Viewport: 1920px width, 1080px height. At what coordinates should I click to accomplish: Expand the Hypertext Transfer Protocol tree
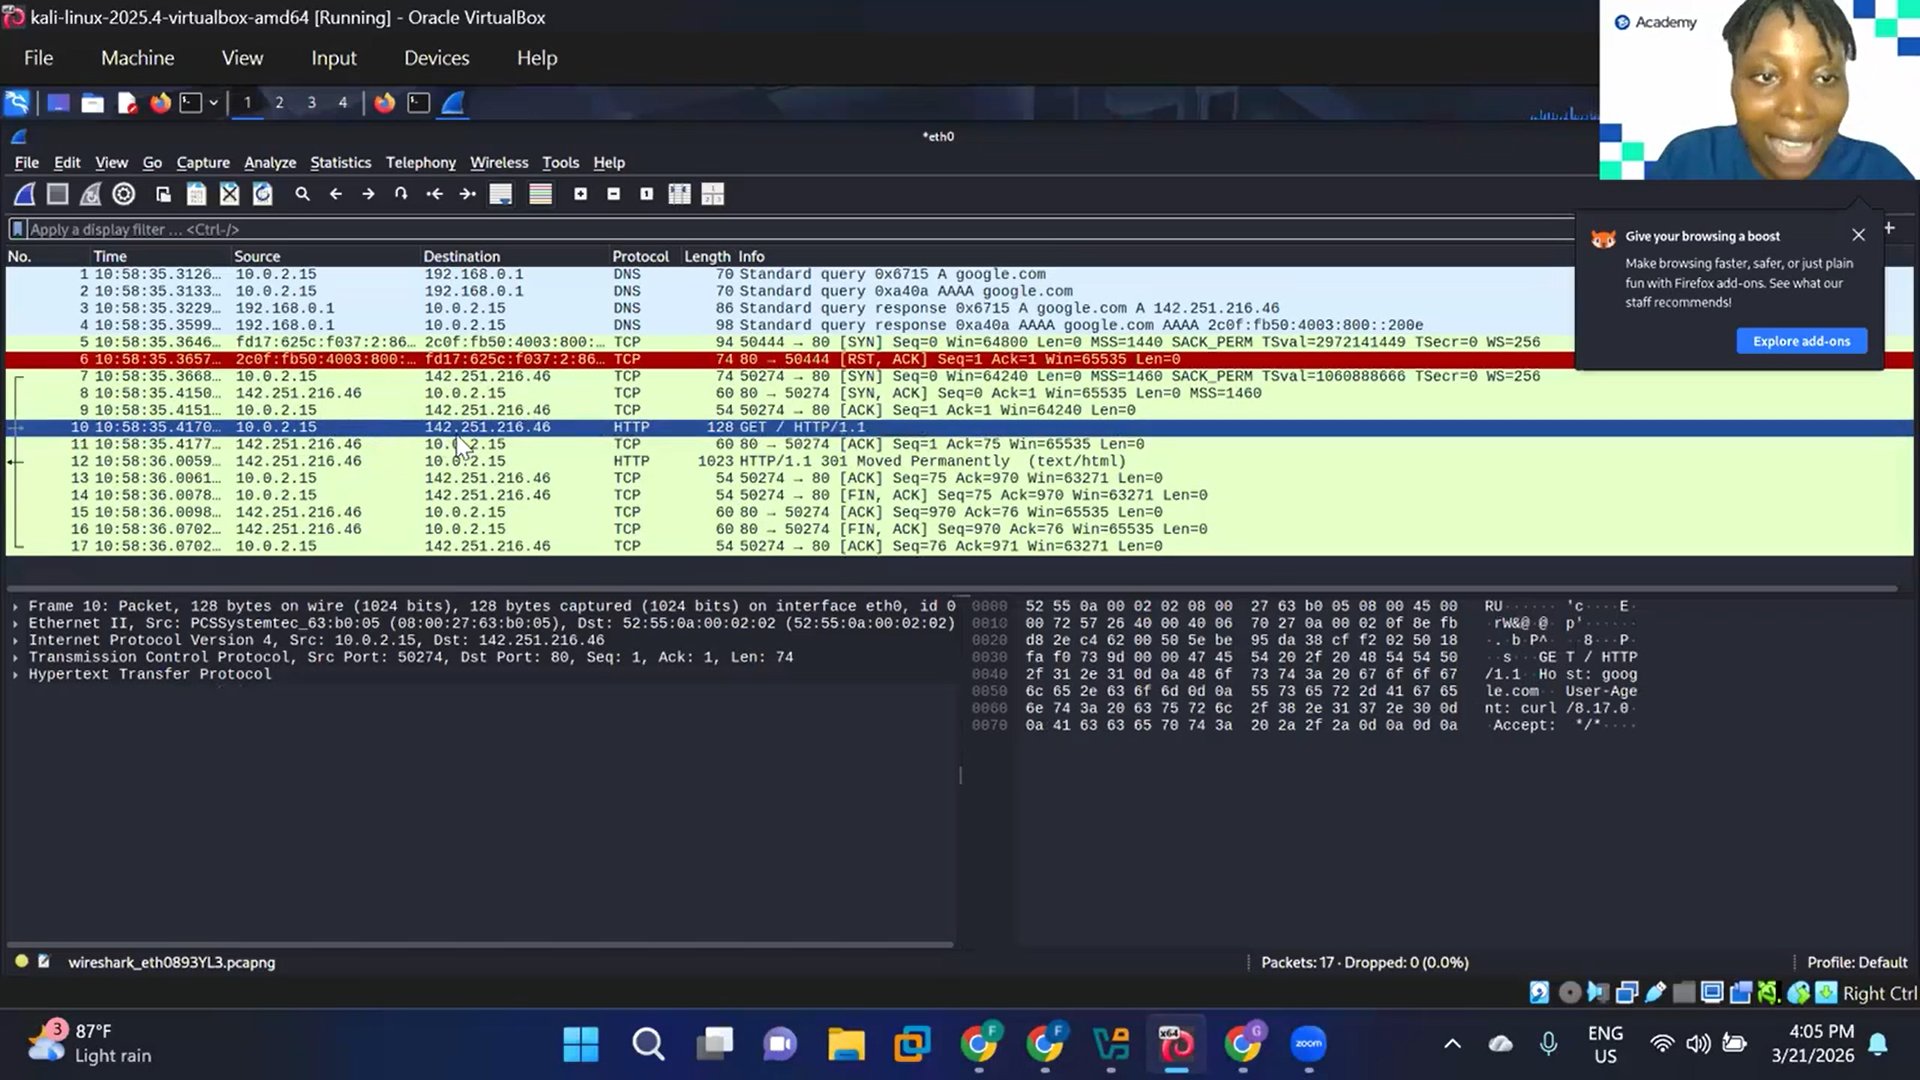[15, 675]
